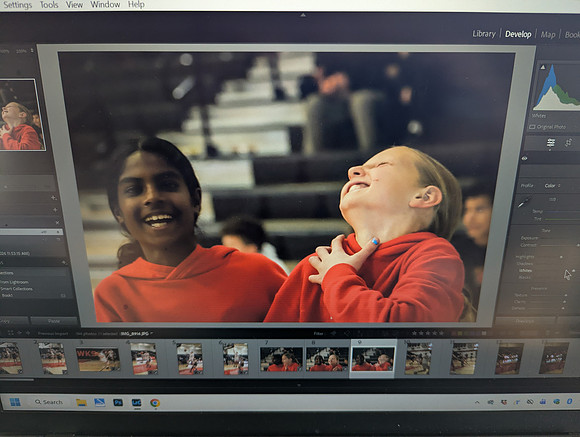580x437 pixels.
Task: Click the Whites slider handle
Action: click(x=573, y=271)
